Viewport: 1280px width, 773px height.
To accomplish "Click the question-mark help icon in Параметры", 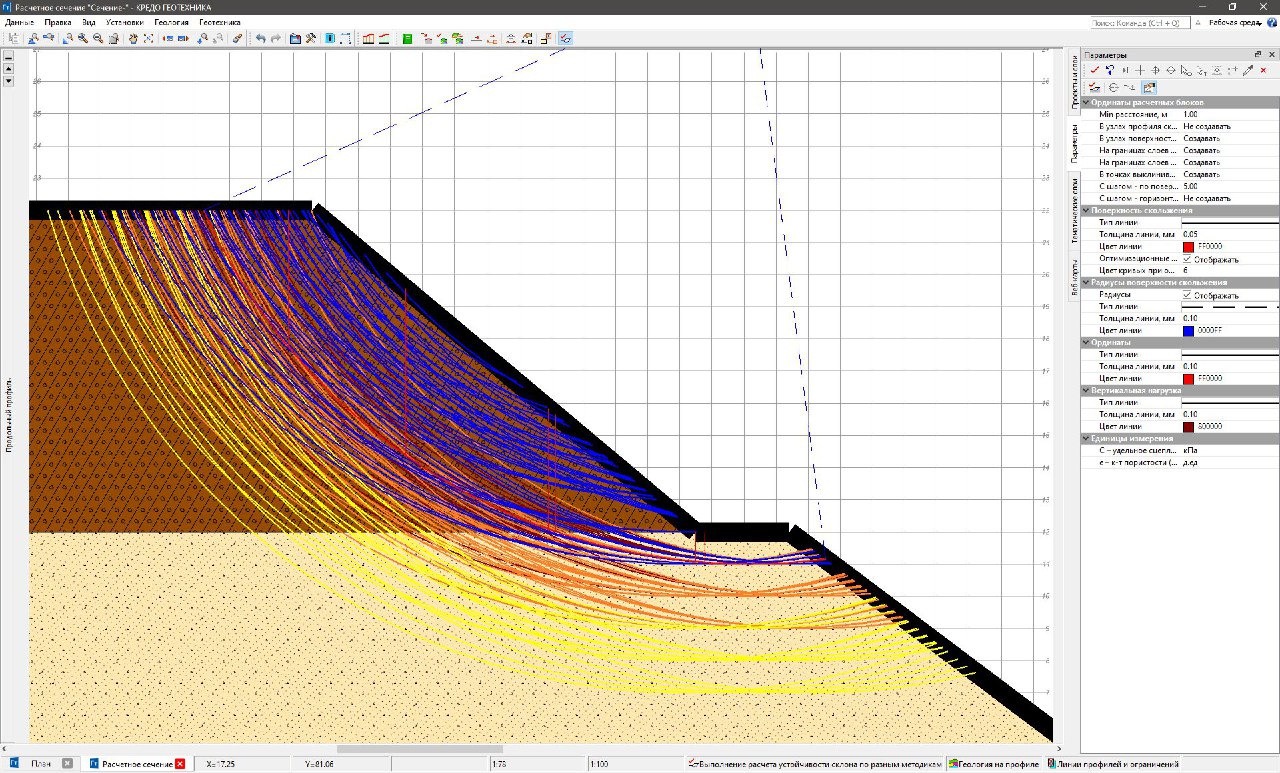I will (1110, 70).
